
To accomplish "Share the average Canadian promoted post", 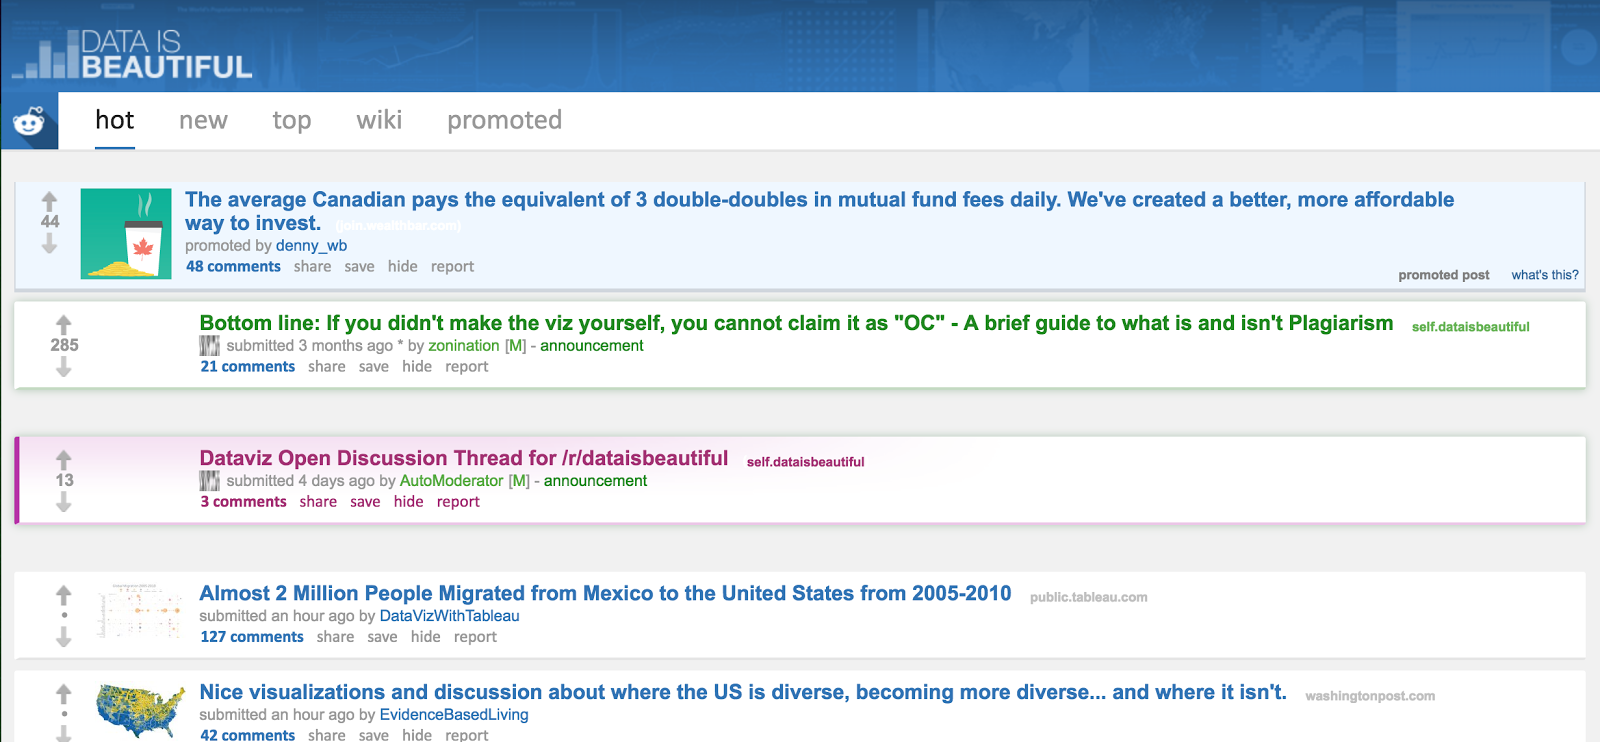I will [x=312, y=266].
